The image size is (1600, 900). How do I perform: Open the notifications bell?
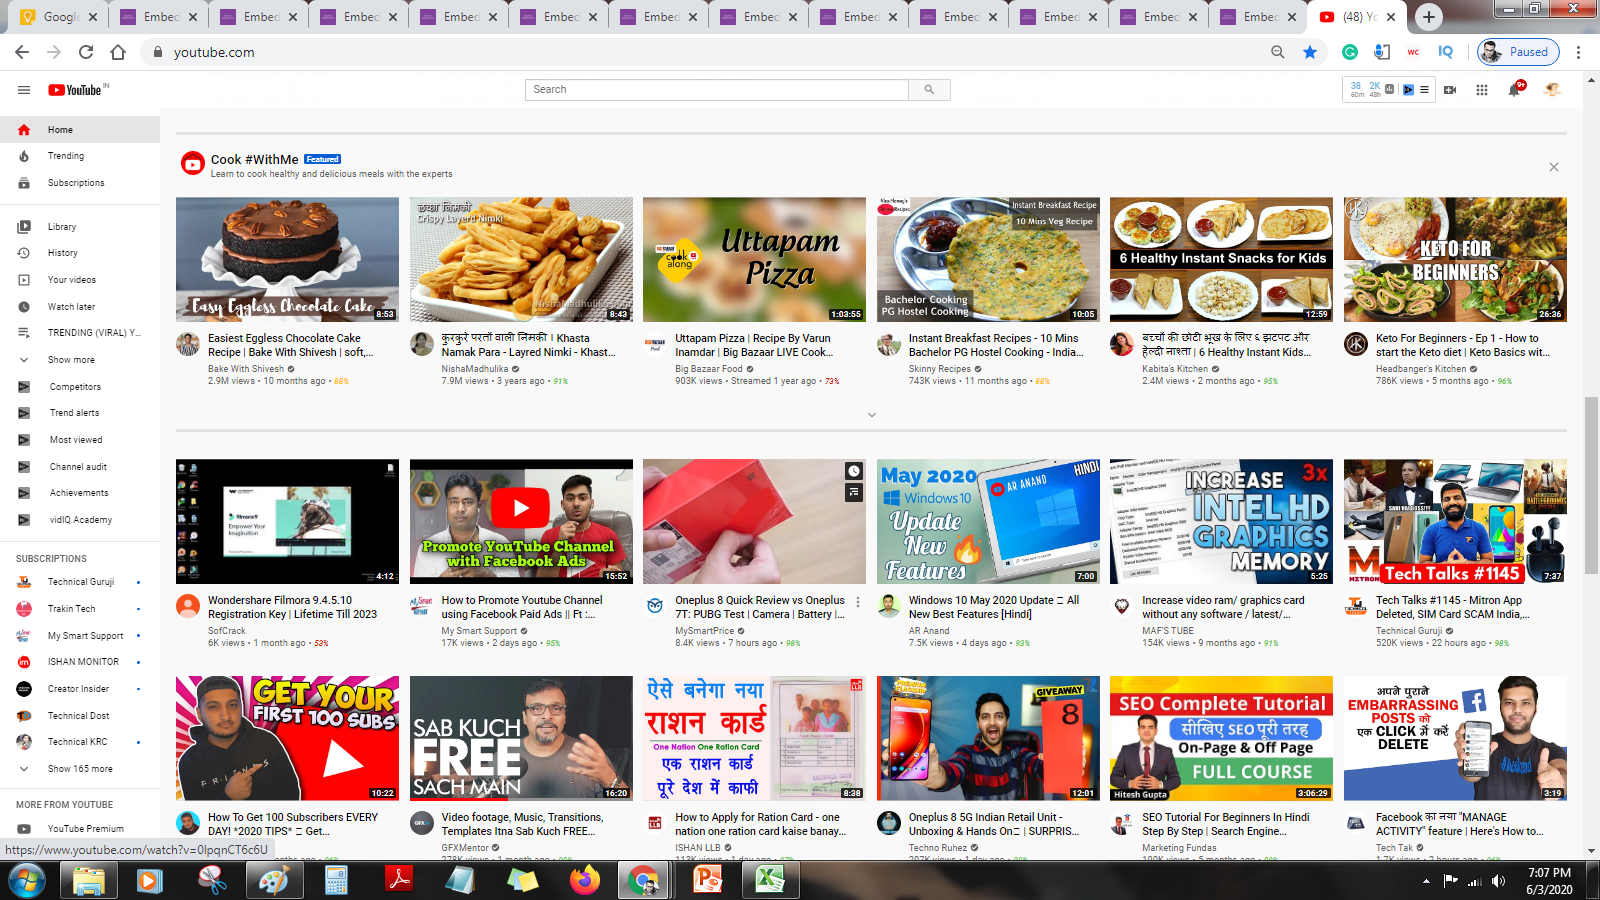[1515, 90]
